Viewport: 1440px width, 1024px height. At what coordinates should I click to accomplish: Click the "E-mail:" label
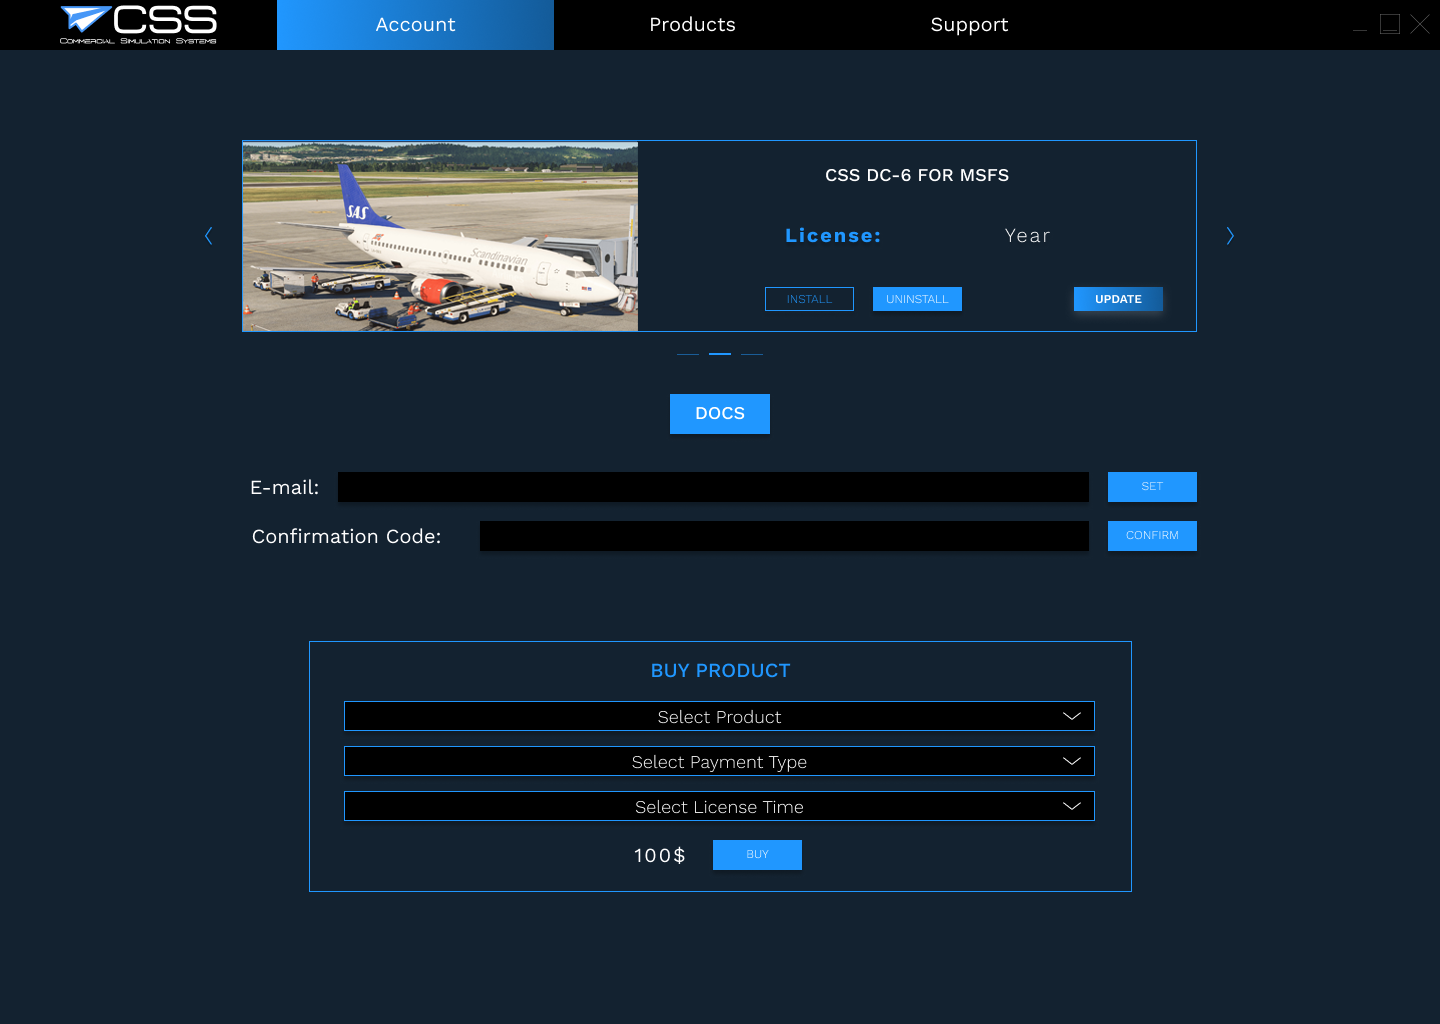[285, 487]
